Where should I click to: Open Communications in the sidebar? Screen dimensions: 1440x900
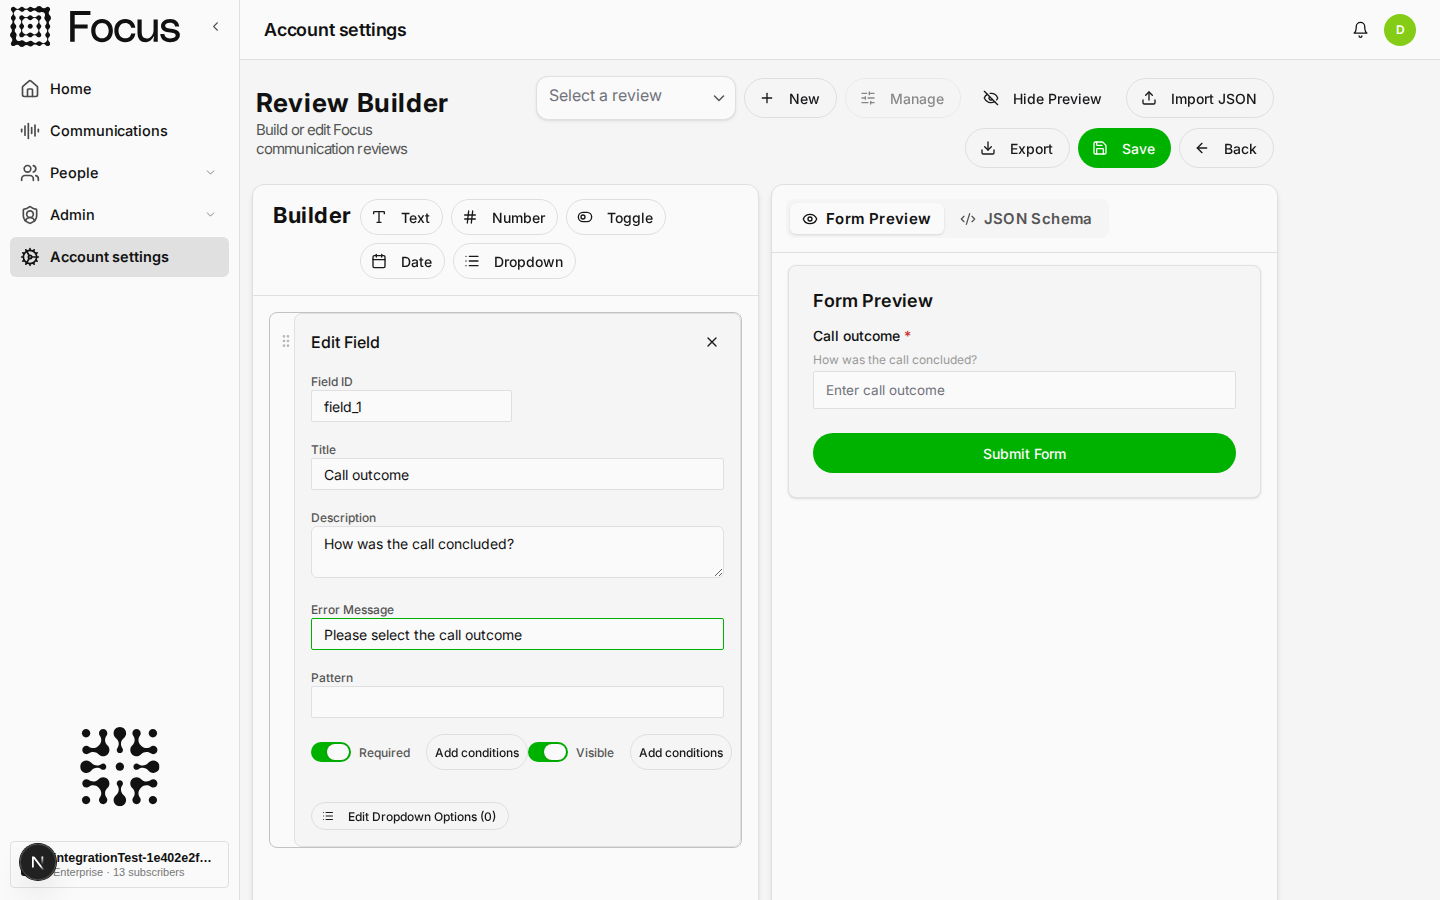click(x=119, y=131)
